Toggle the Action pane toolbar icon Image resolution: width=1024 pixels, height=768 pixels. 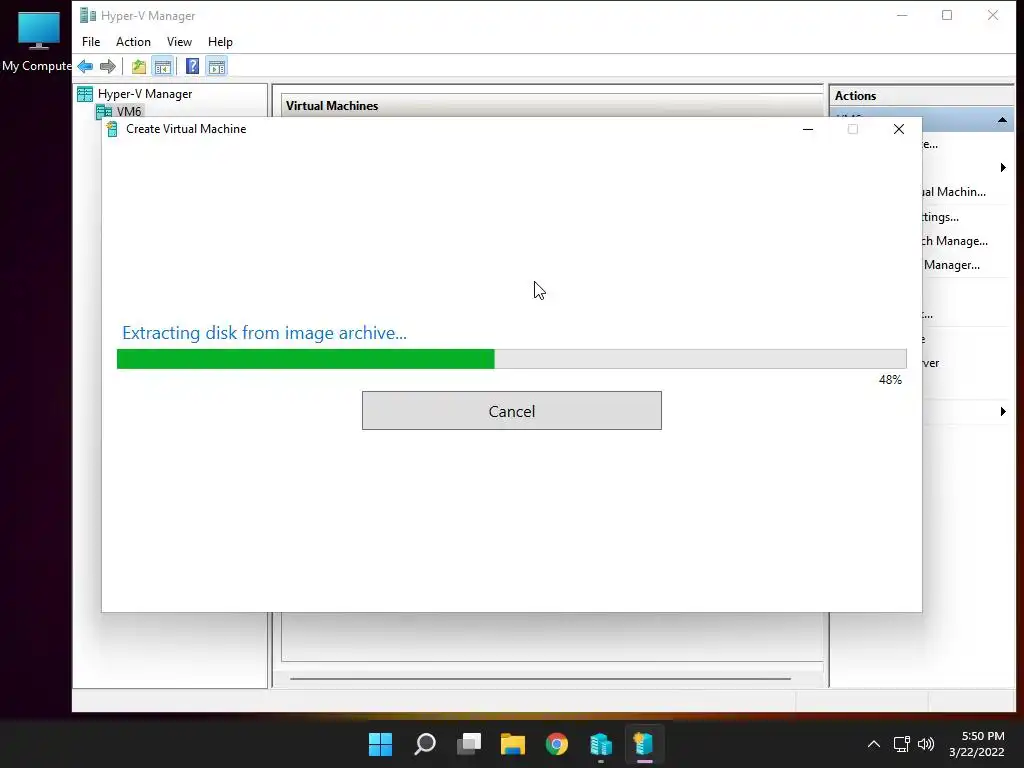pyautogui.click(x=217, y=66)
